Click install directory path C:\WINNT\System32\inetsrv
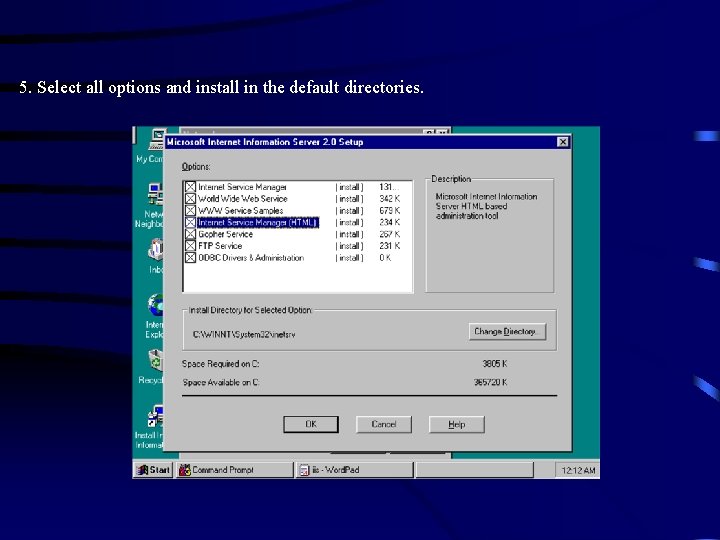The width and height of the screenshot is (720, 540). click(244, 334)
